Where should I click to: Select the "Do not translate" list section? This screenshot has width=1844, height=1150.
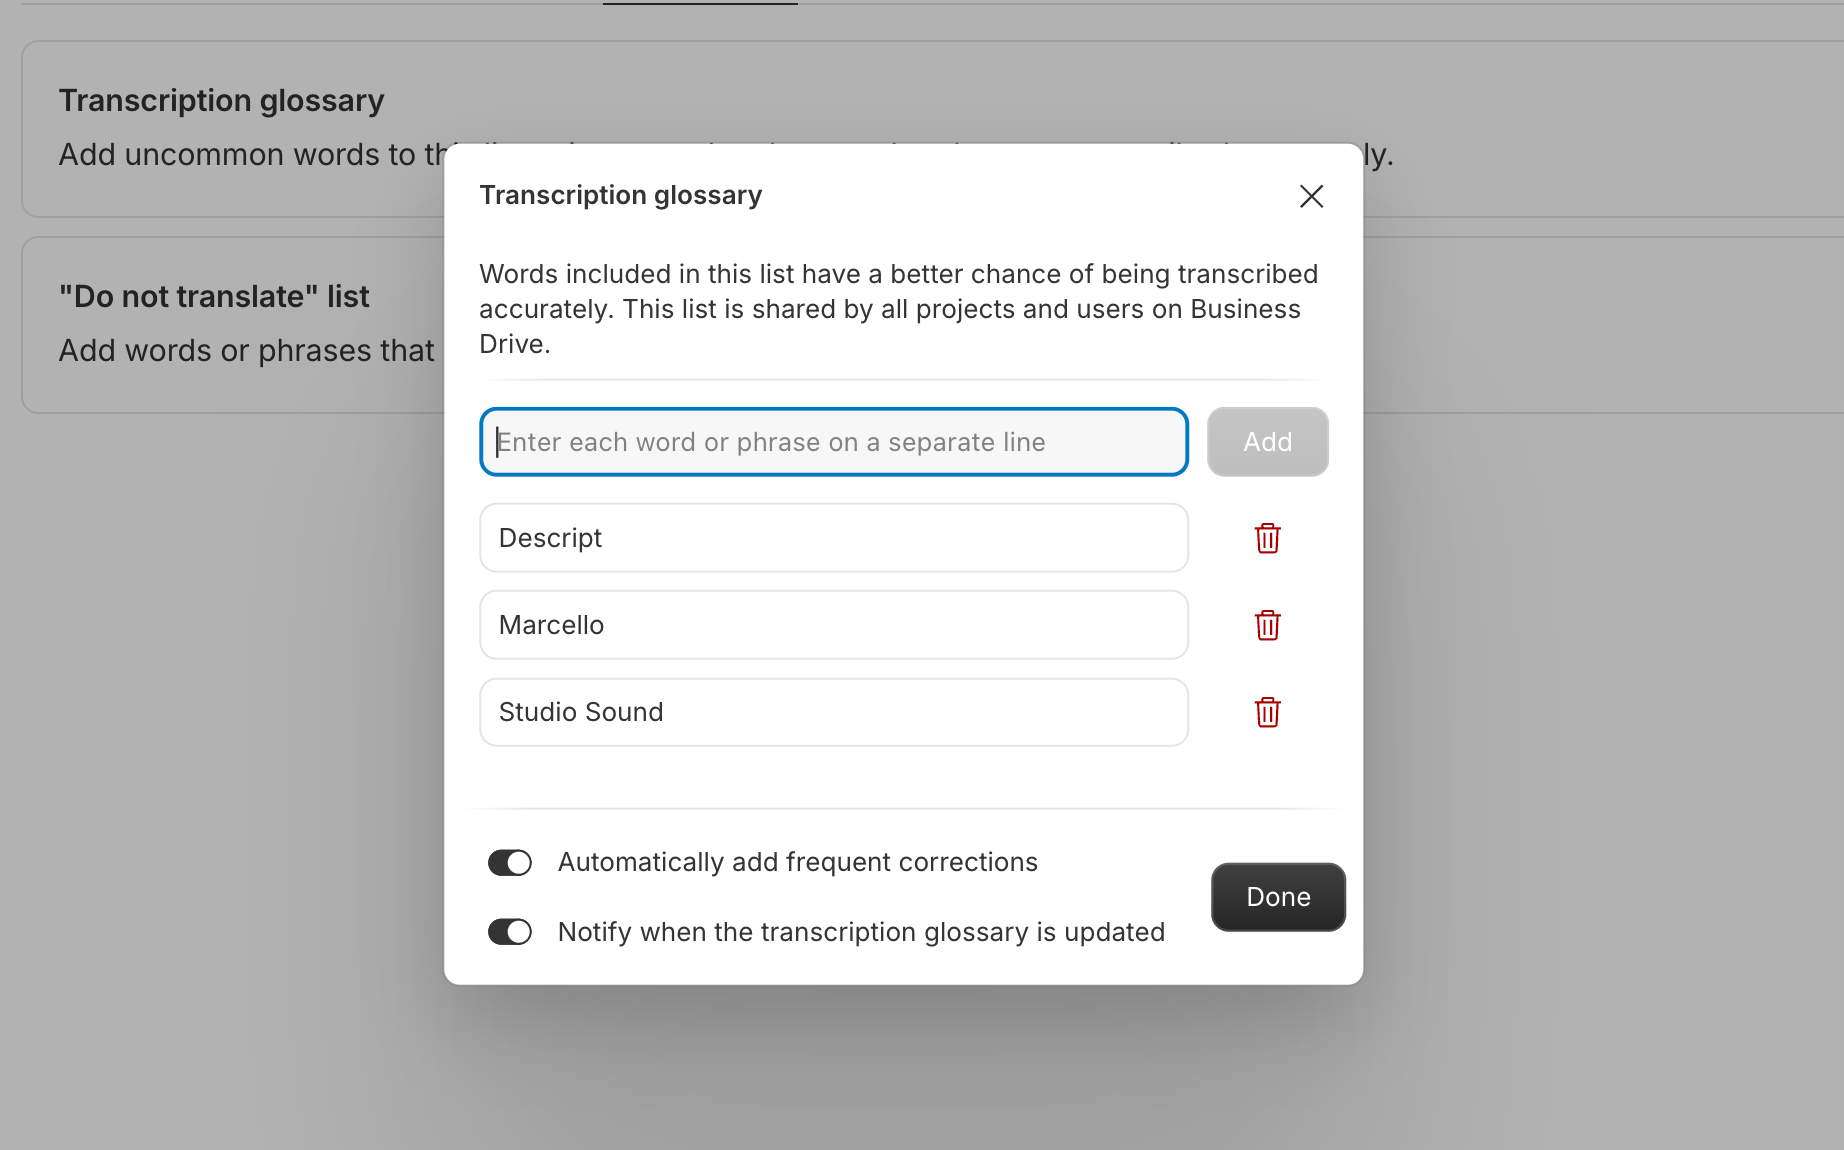214,296
